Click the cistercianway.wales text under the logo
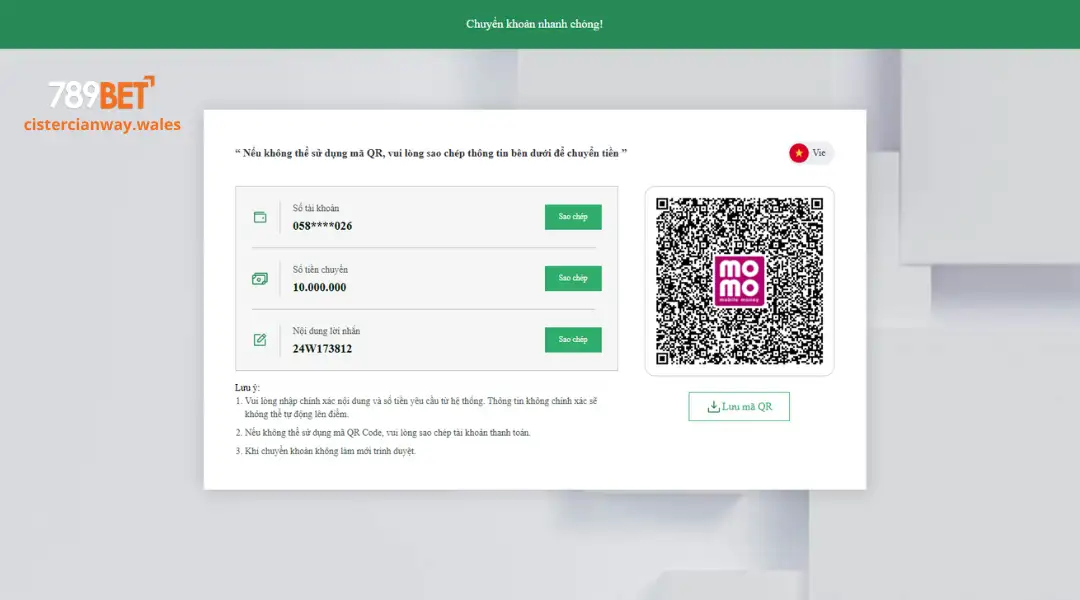Viewport: 1080px width, 600px height. [x=102, y=125]
